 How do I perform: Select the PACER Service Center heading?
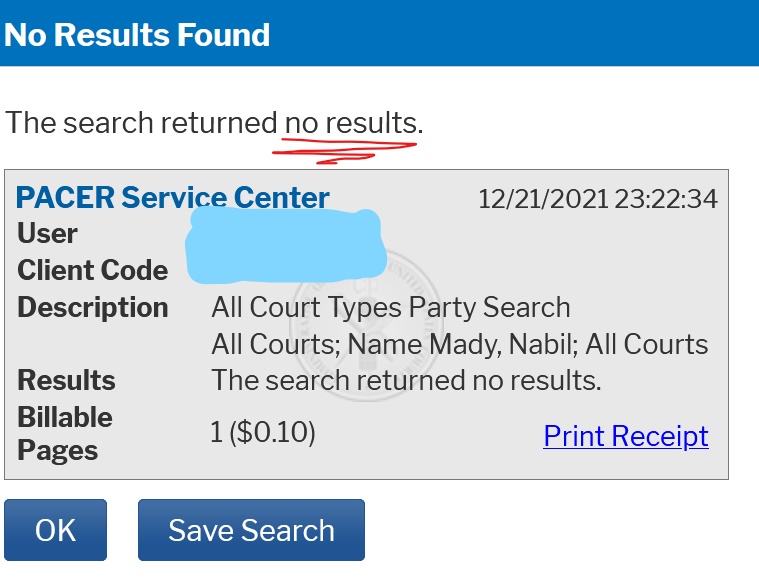pos(173,198)
